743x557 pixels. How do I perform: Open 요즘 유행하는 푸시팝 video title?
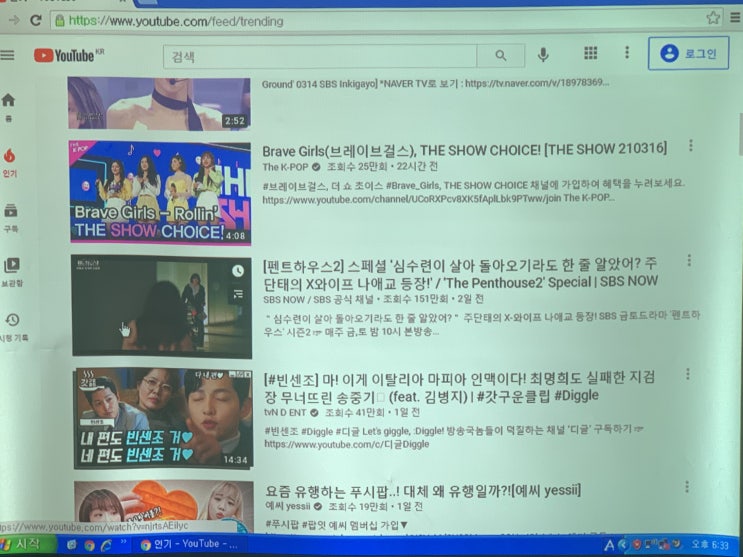pos(422,490)
